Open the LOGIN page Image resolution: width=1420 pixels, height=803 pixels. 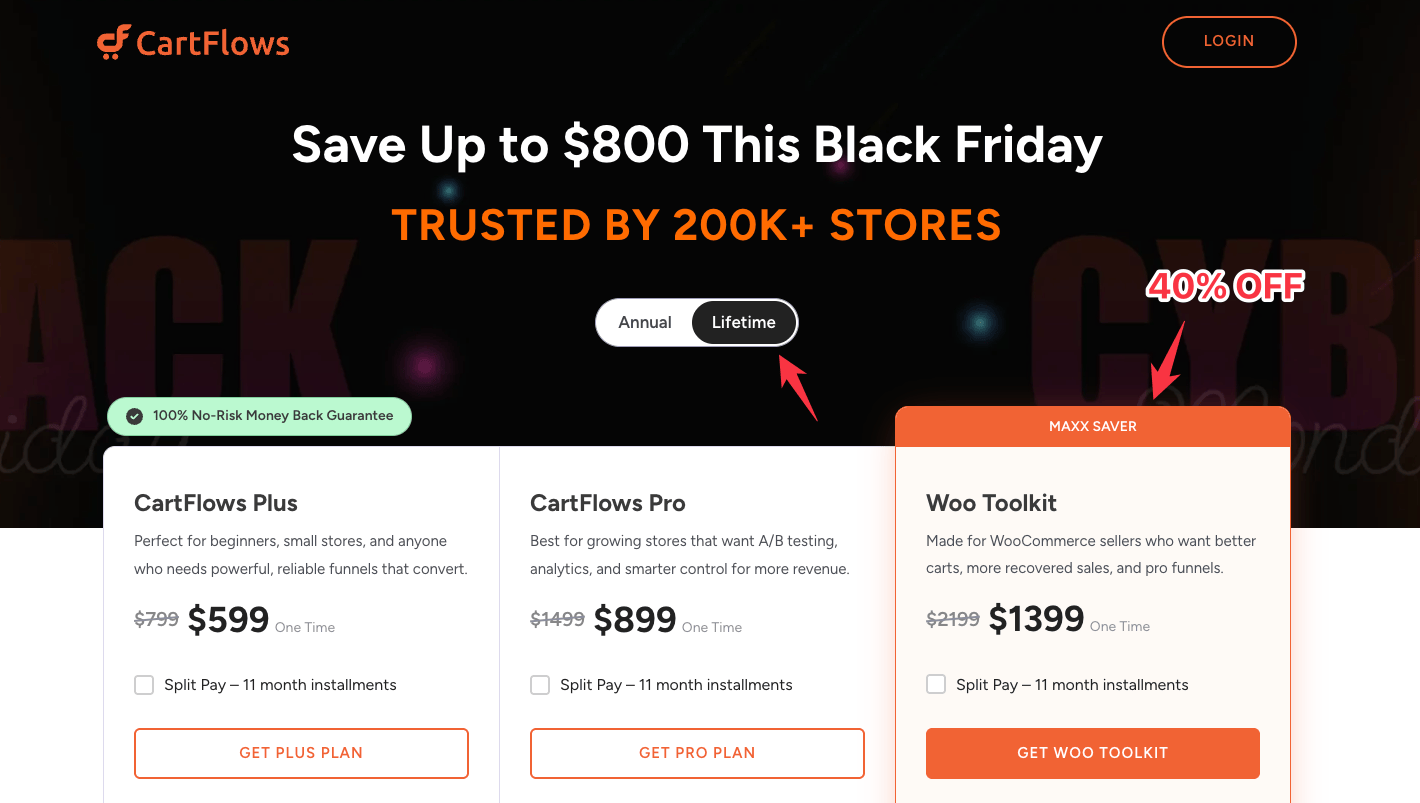click(1229, 41)
